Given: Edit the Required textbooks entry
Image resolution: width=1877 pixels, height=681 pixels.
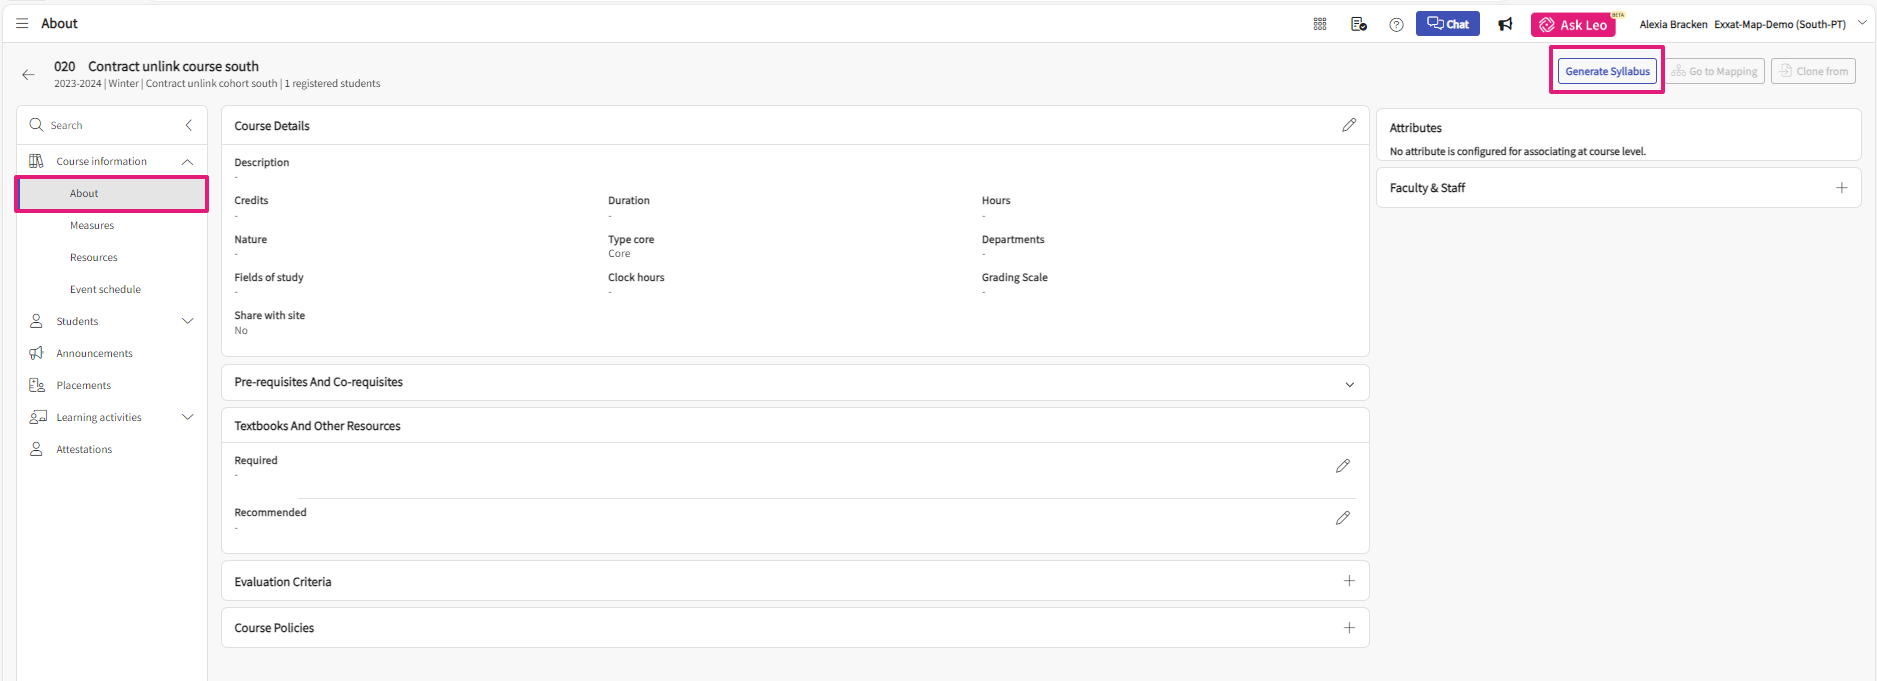Looking at the screenshot, I should [x=1342, y=466].
